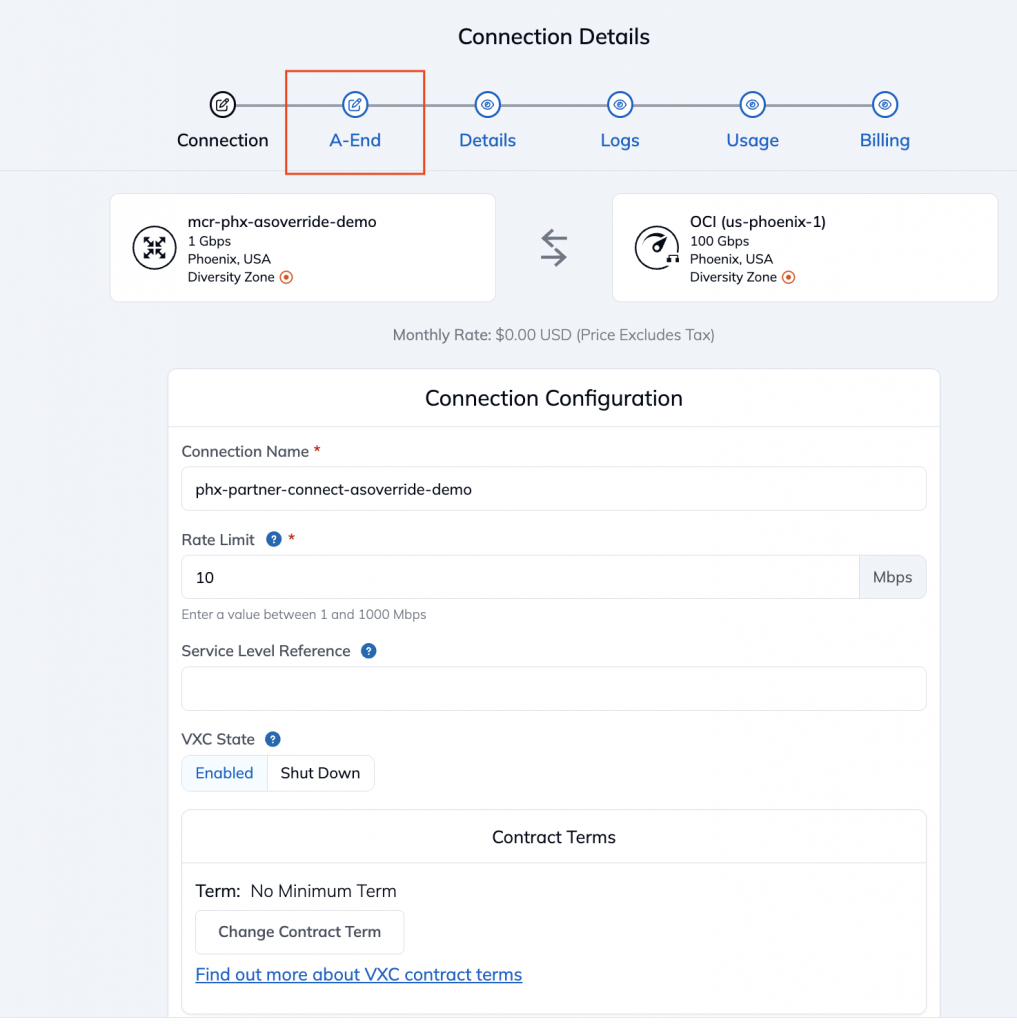This screenshot has width=1017, height=1024.
Task: Click the Details step eye icon
Action: click(x=487, y=104)
